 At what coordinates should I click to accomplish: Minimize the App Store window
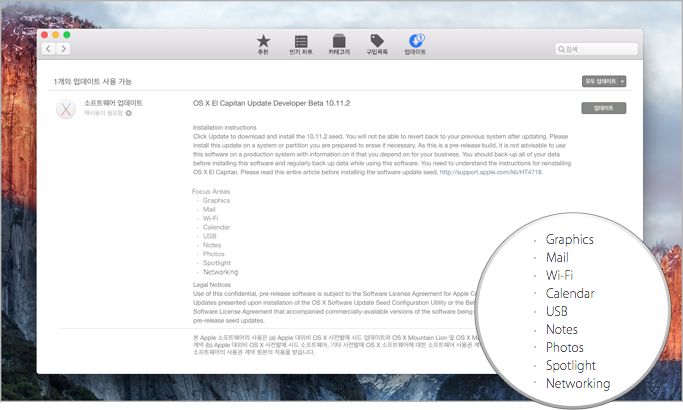(x=55, y=35)
